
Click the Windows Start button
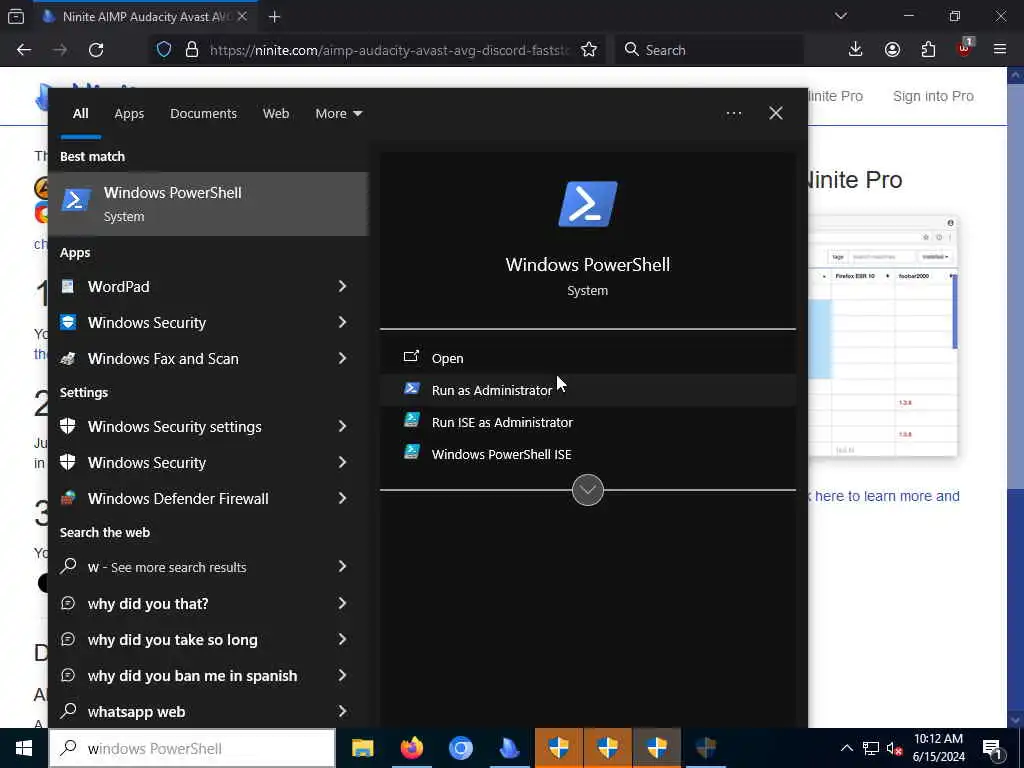24,748
